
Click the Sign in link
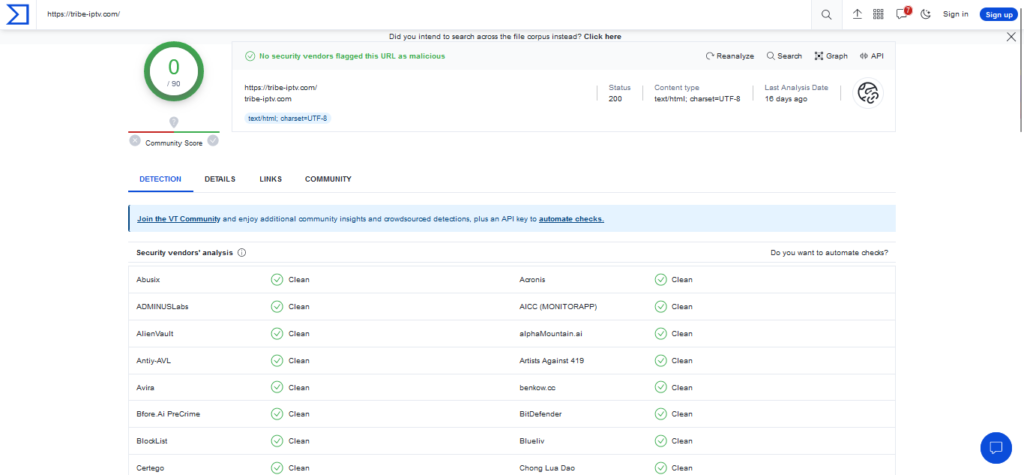click(x=955, y=14)
